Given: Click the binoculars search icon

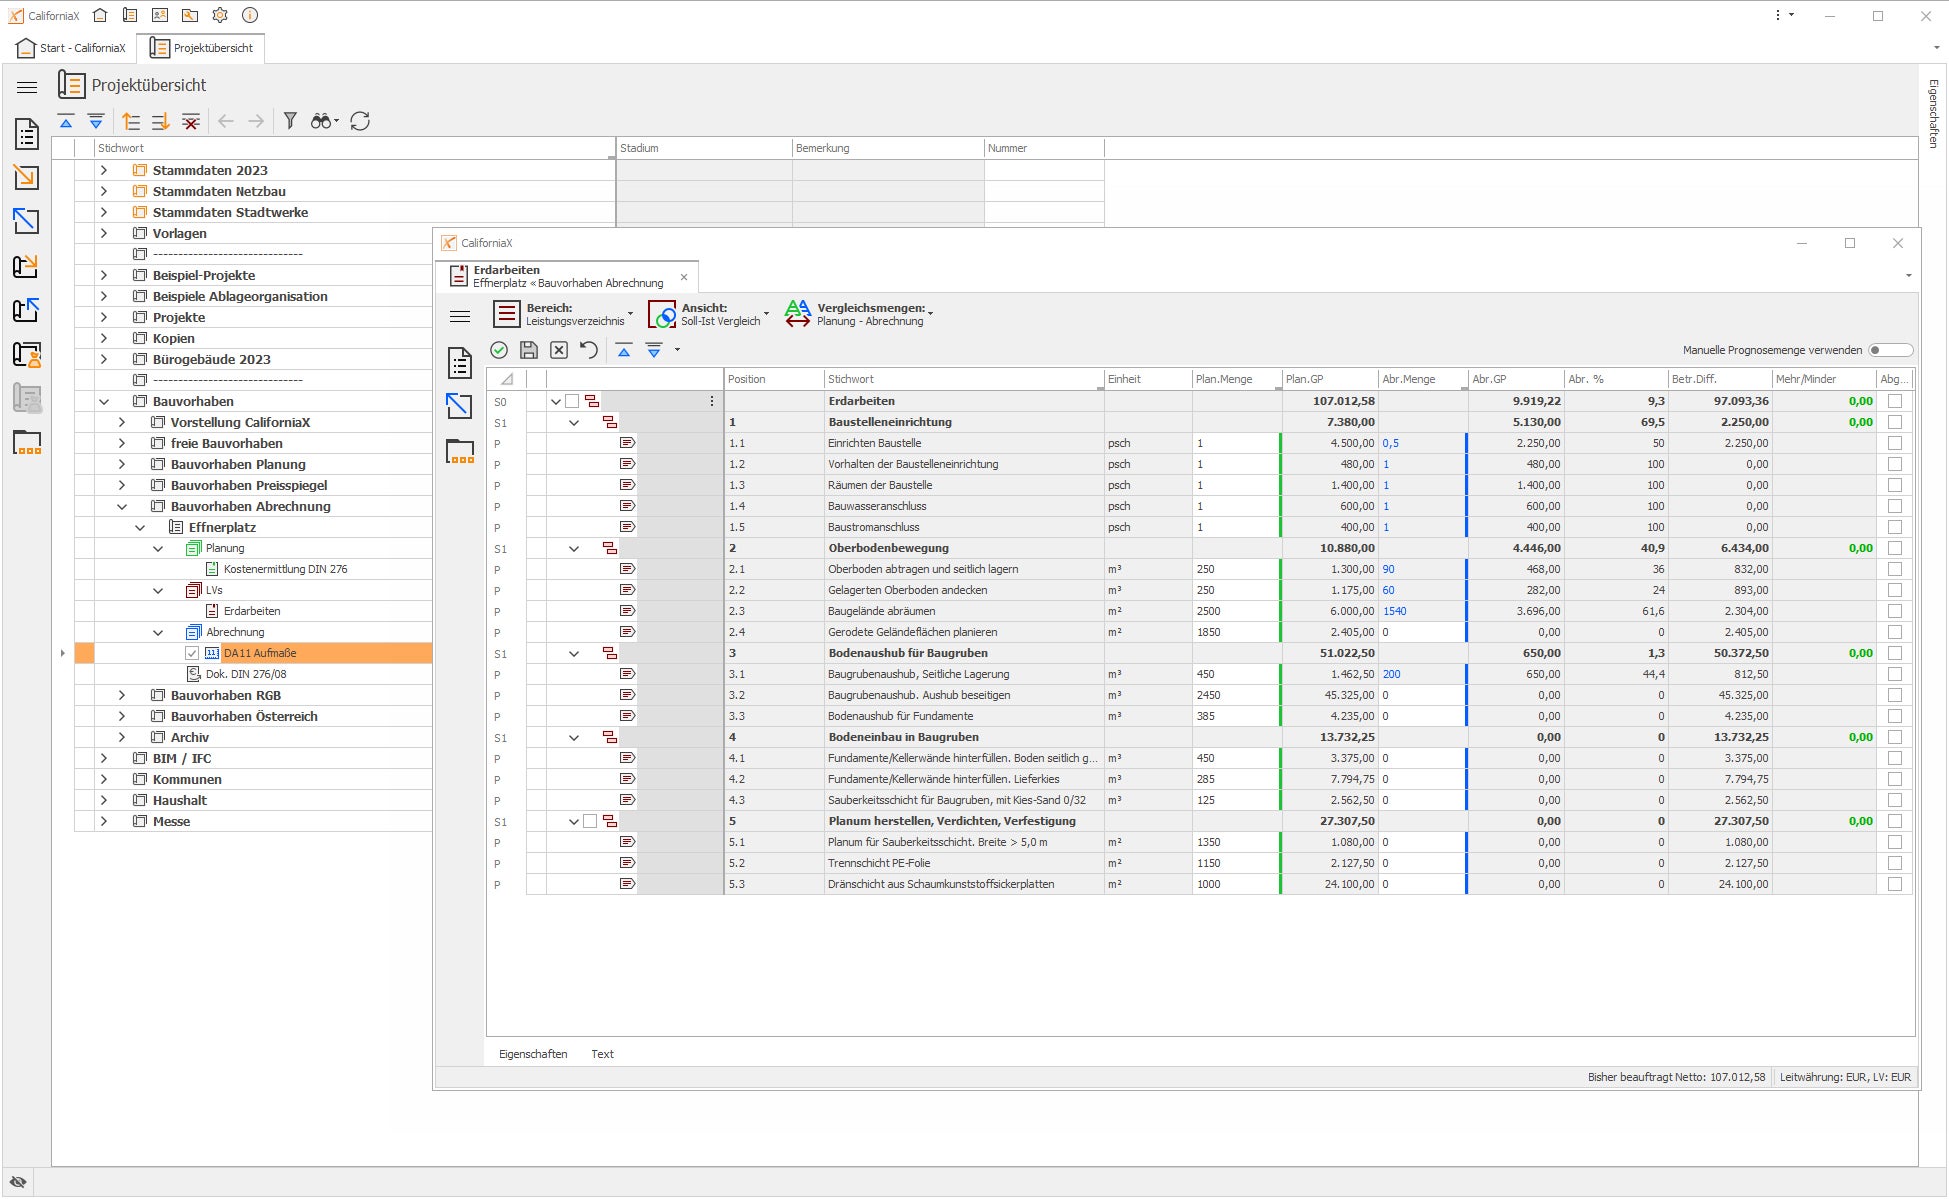Looking at the screenshot, I should (321, 121).
